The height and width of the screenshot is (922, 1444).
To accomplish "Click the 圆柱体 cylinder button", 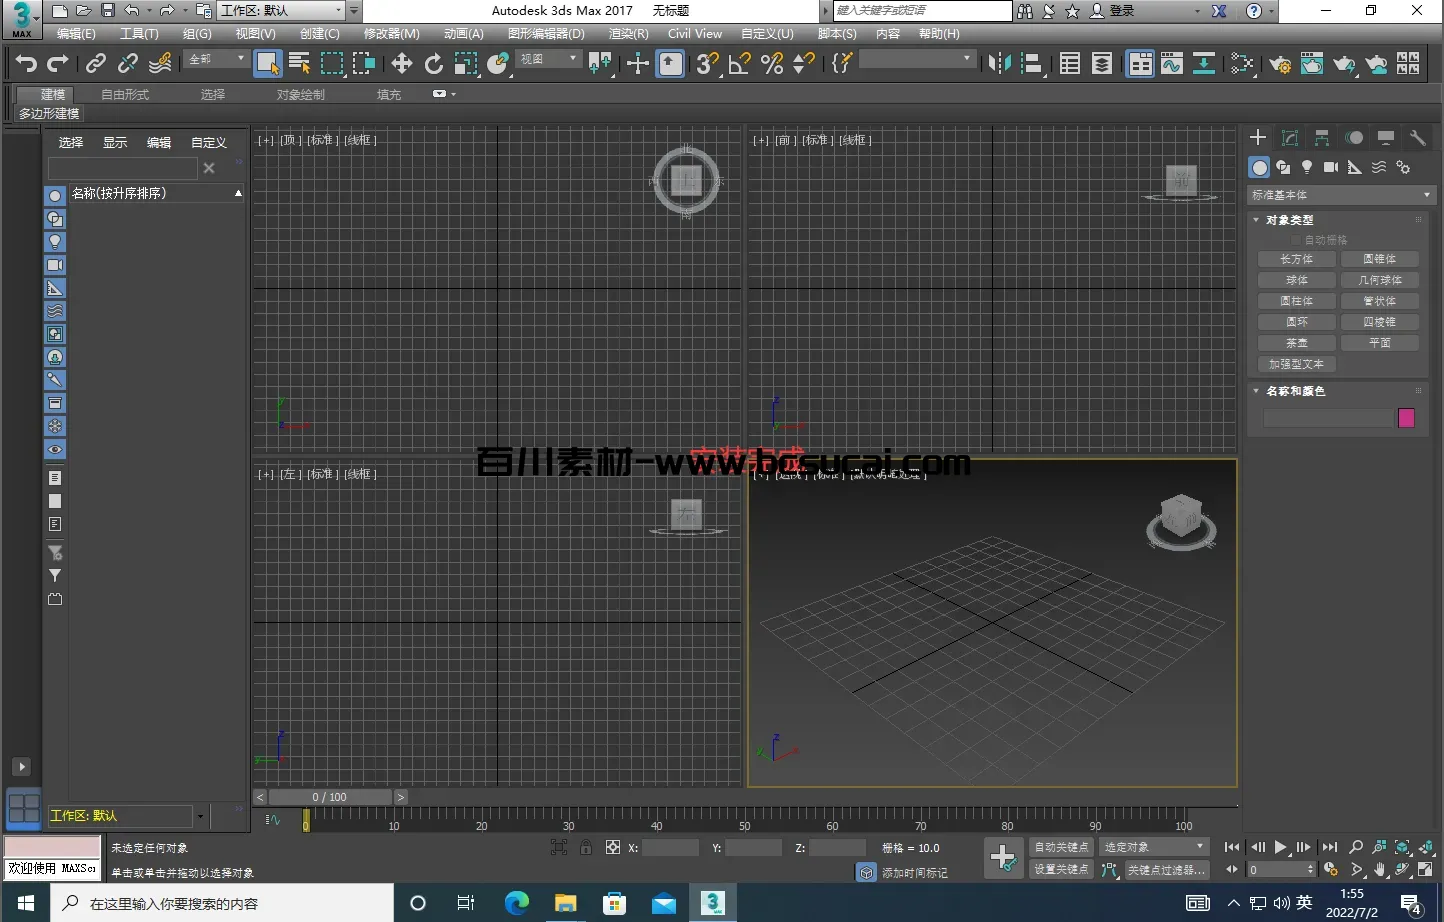I will [x=1296, y=301].
